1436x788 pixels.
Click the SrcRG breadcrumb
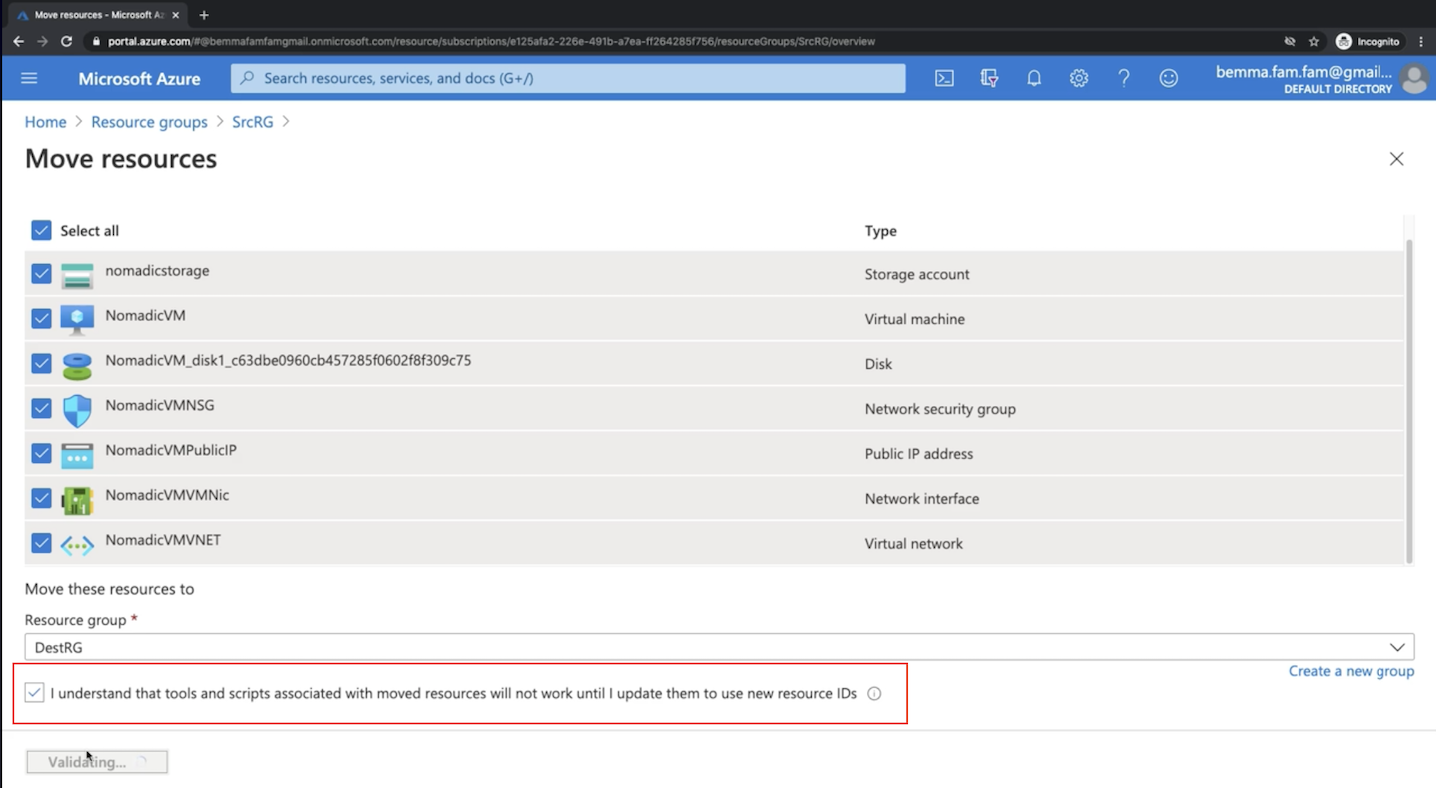(252, 122)
